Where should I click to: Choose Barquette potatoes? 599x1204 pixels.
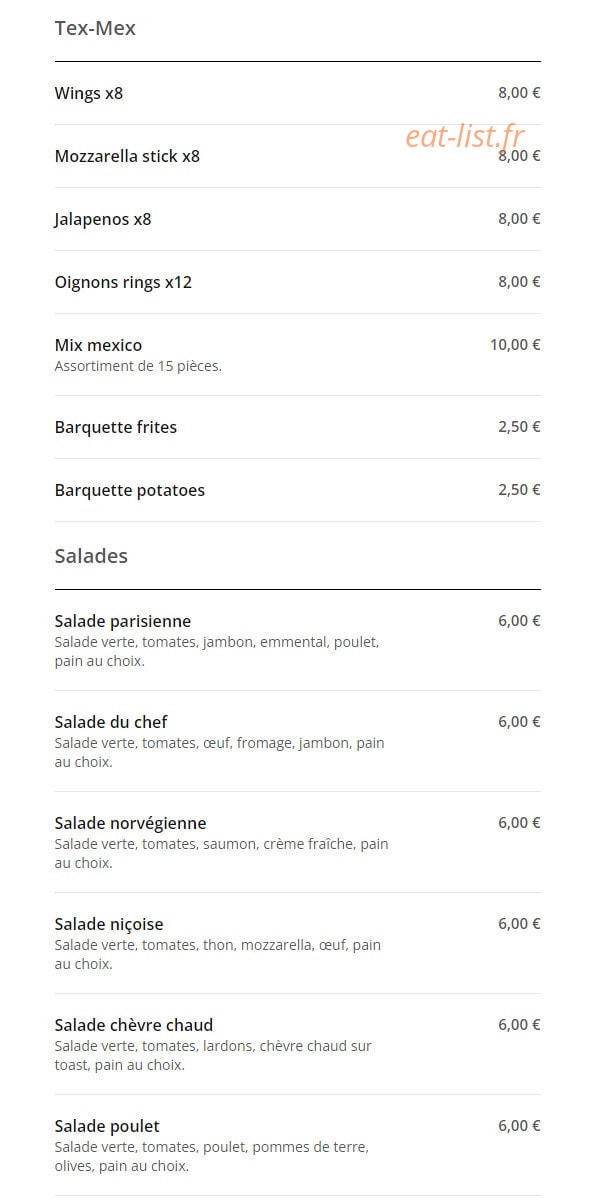tap(297, 490)
